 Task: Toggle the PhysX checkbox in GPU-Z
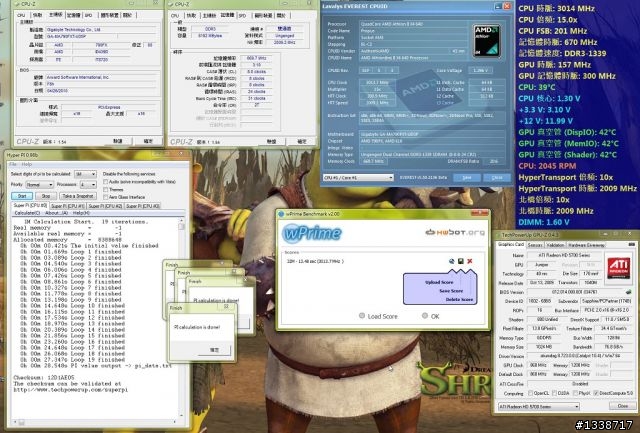tap(575, 393)
